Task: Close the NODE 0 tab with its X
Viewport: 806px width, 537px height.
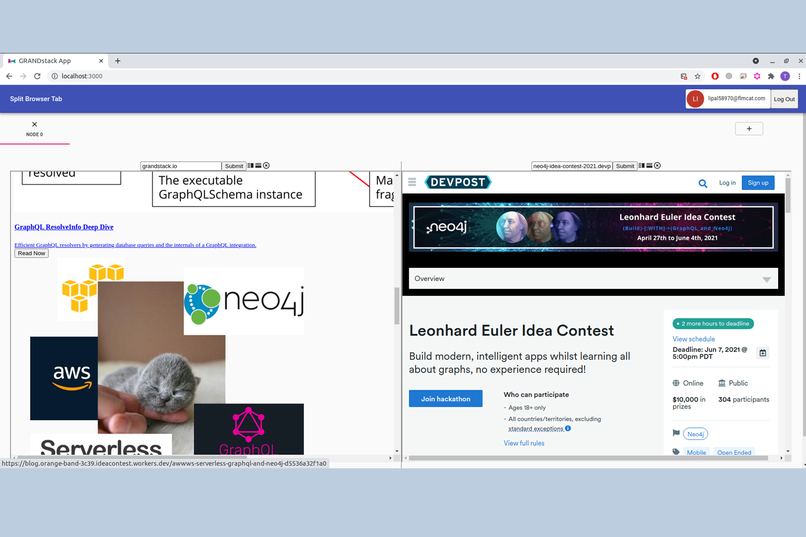Action: (x=34, y=124)
